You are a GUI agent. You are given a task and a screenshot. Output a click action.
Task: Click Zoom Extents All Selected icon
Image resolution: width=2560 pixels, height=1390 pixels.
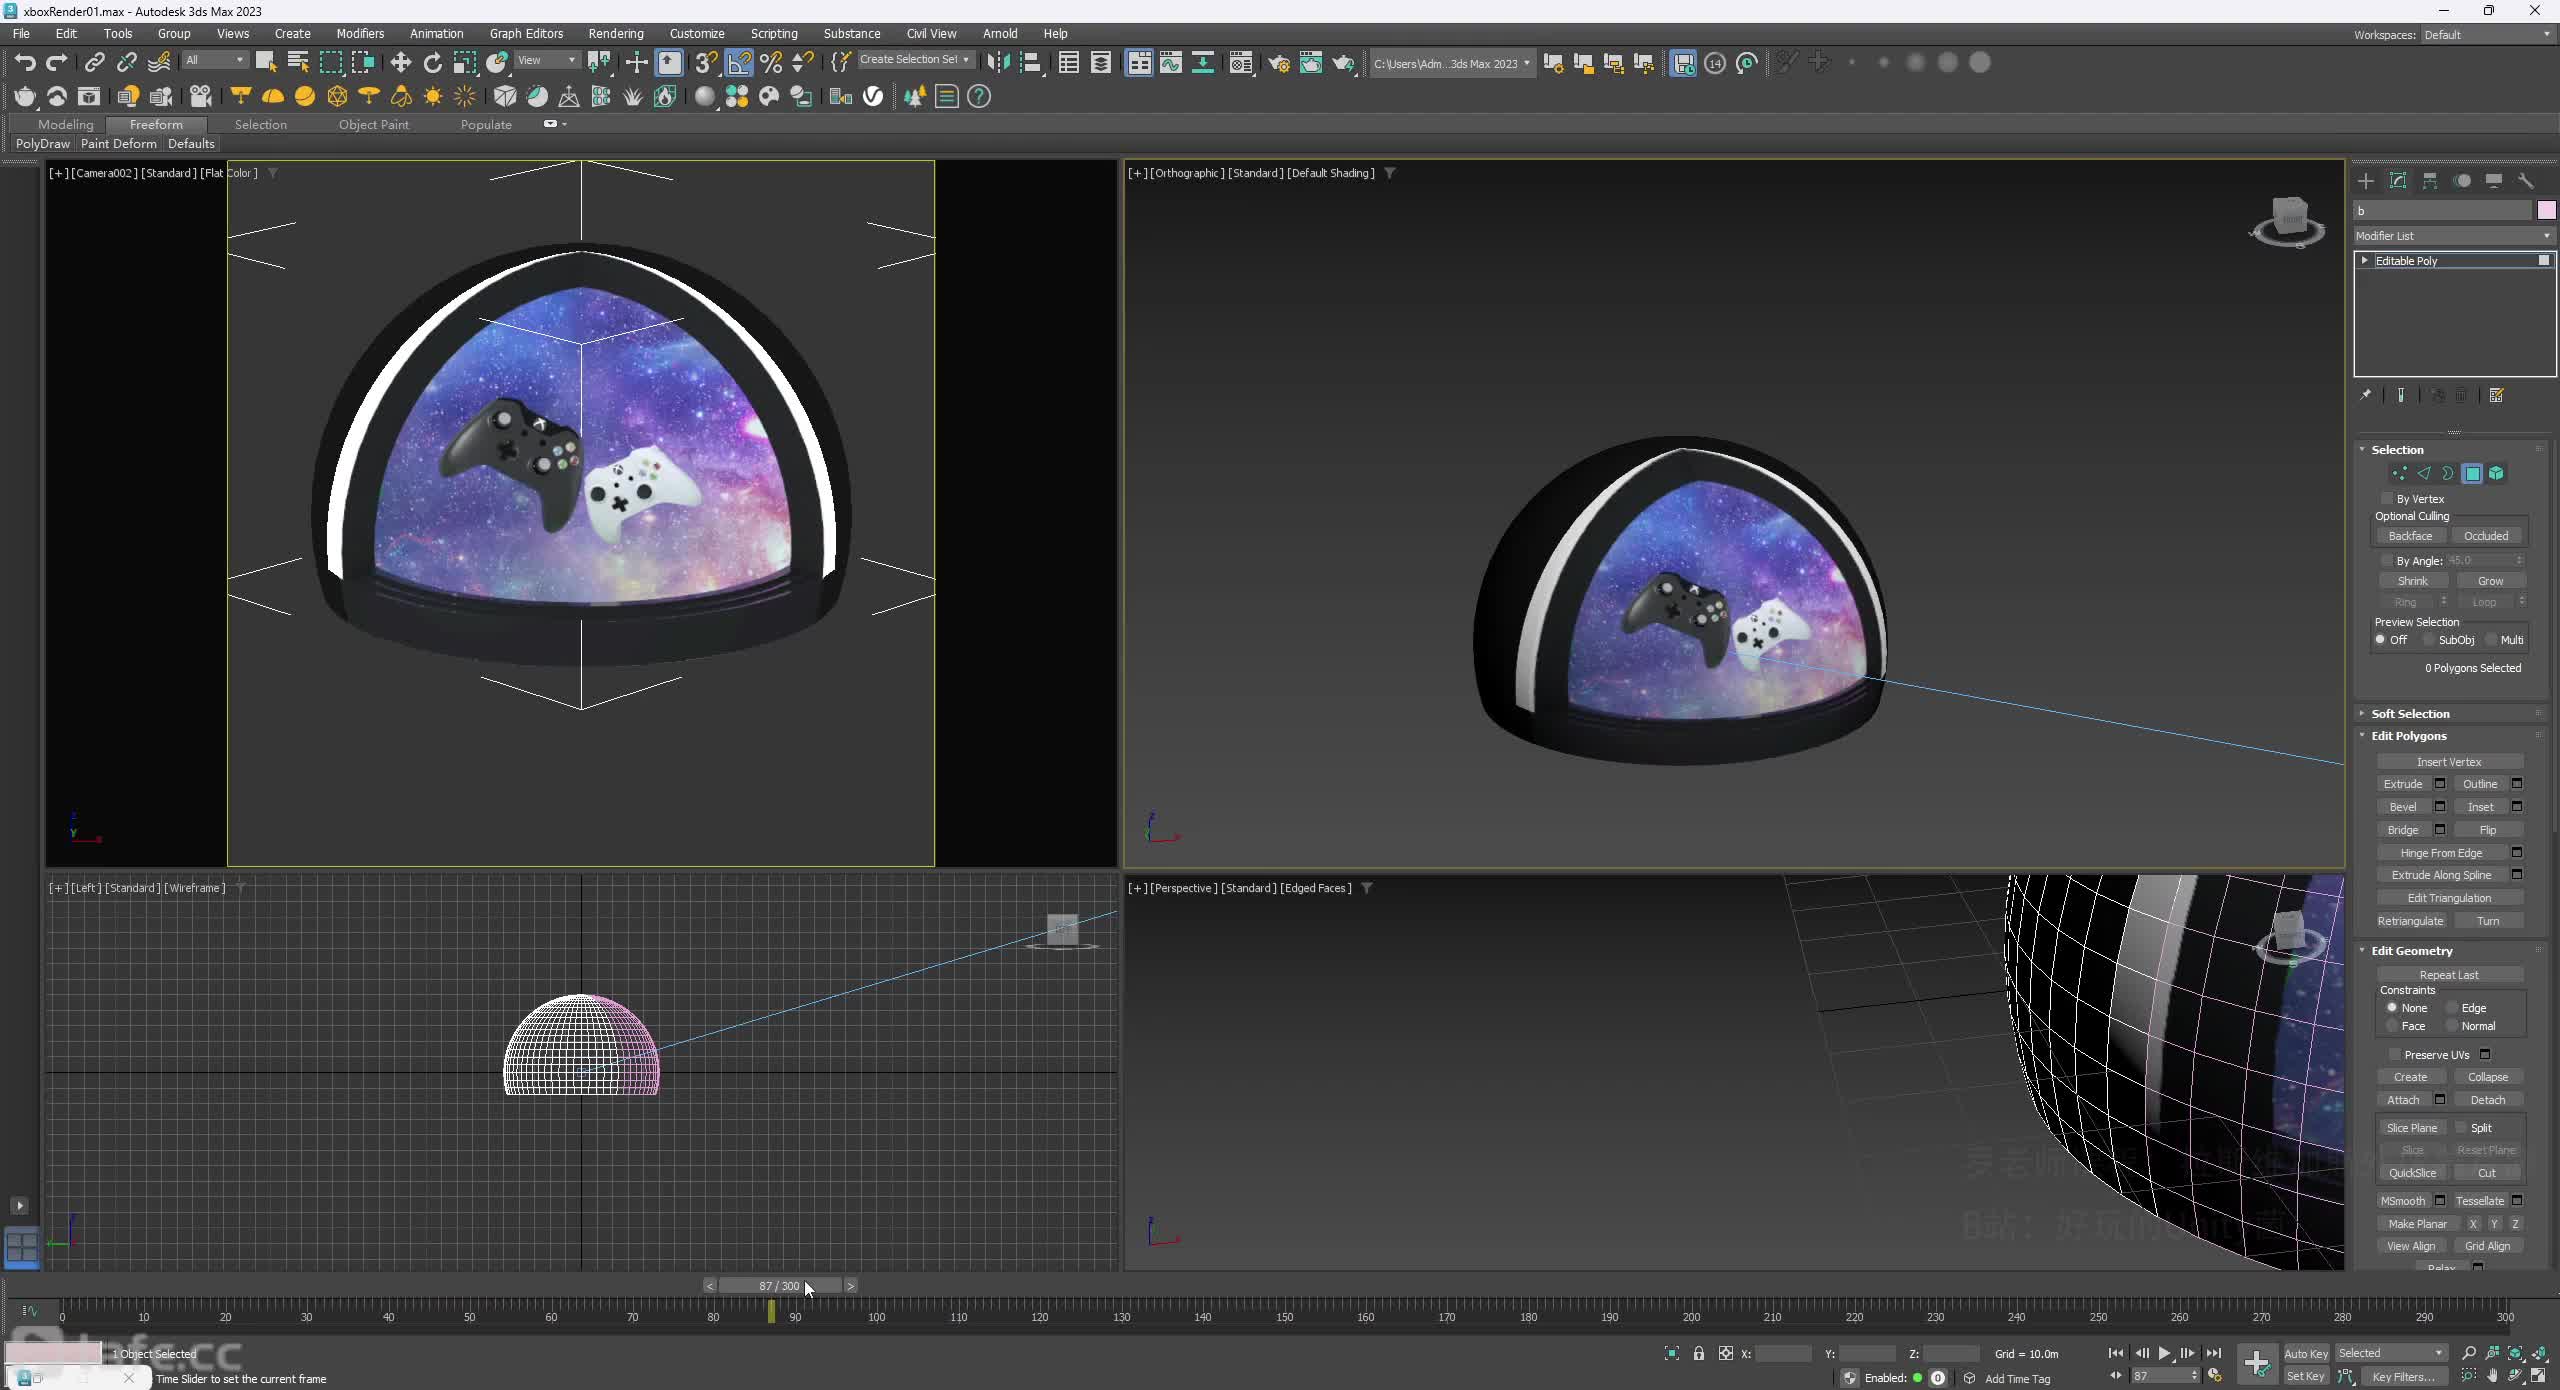2540,1353
